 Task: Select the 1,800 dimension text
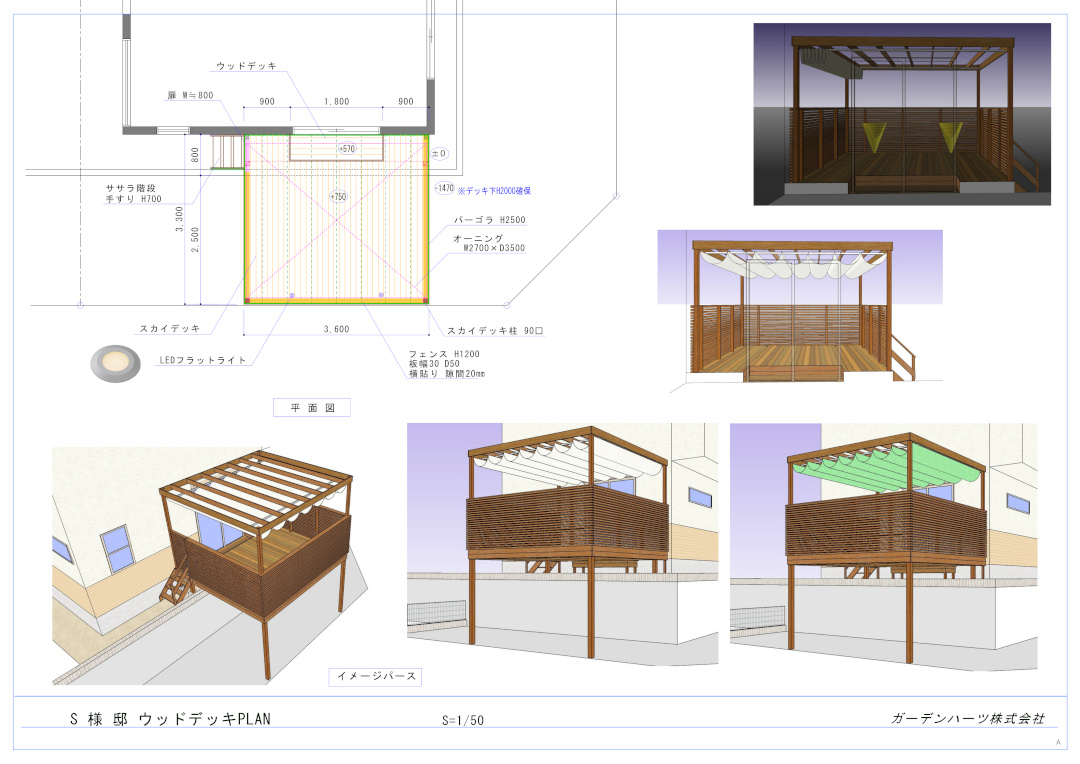(x=336, y=101)
